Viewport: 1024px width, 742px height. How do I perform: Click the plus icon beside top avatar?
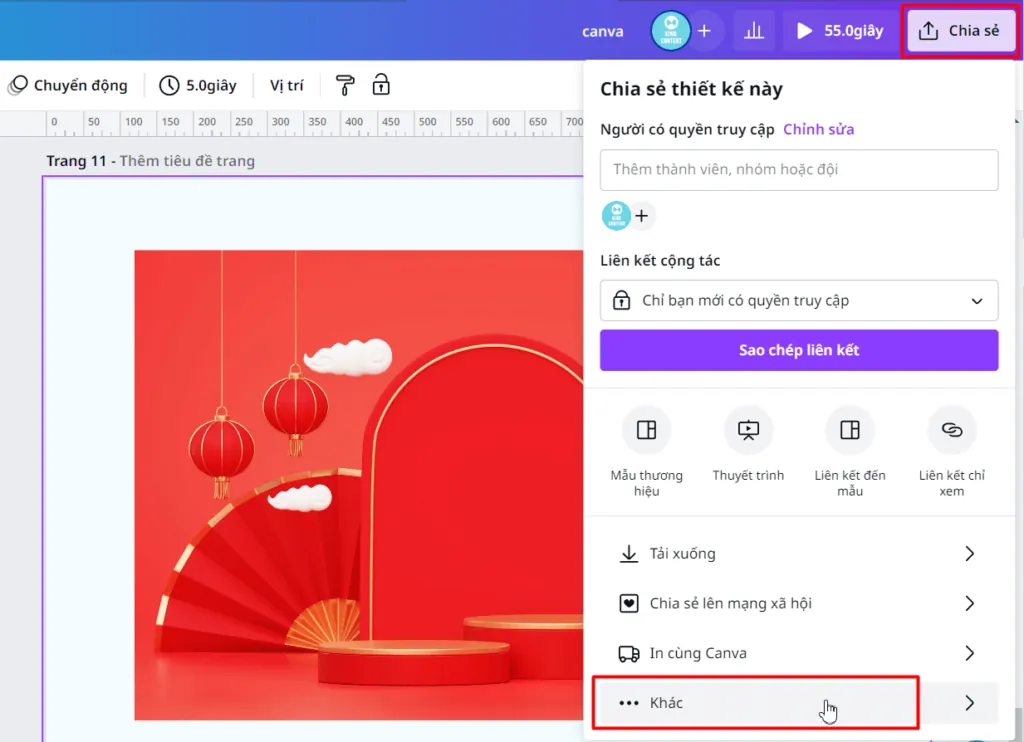click(704, 31)
